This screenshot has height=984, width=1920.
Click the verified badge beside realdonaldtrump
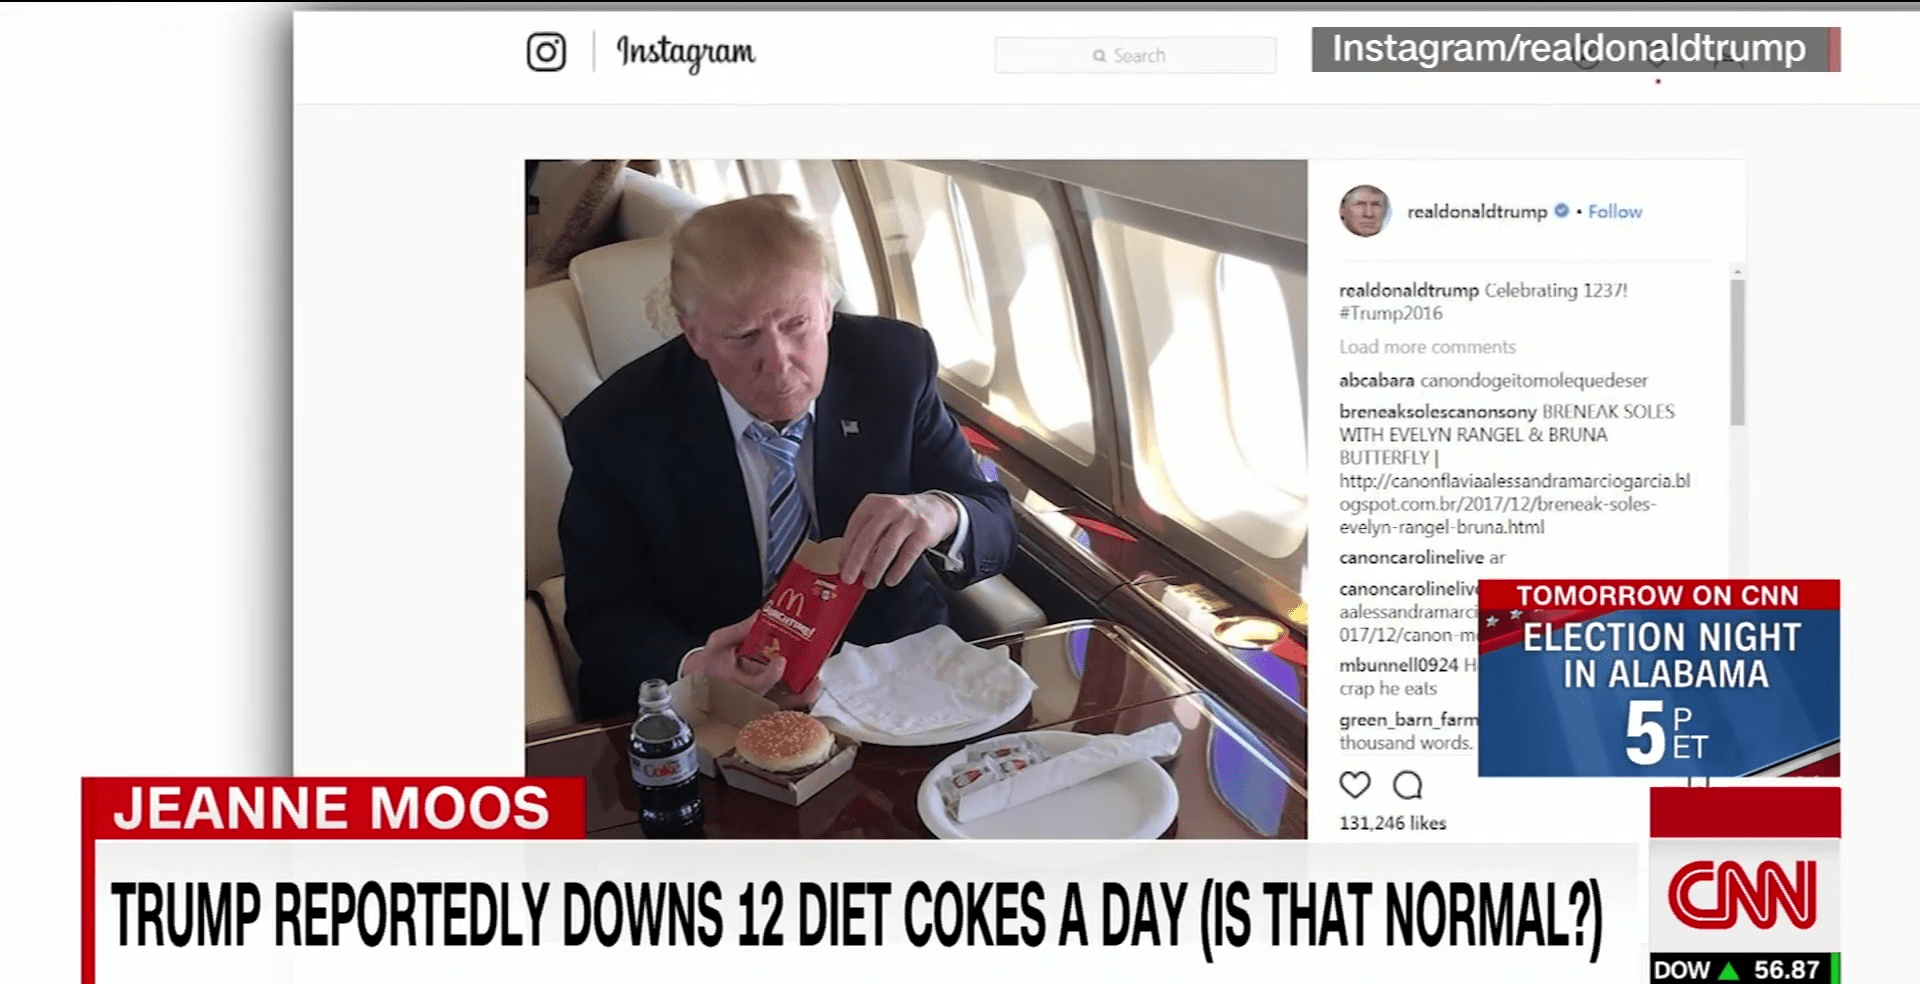point(1561,211)
